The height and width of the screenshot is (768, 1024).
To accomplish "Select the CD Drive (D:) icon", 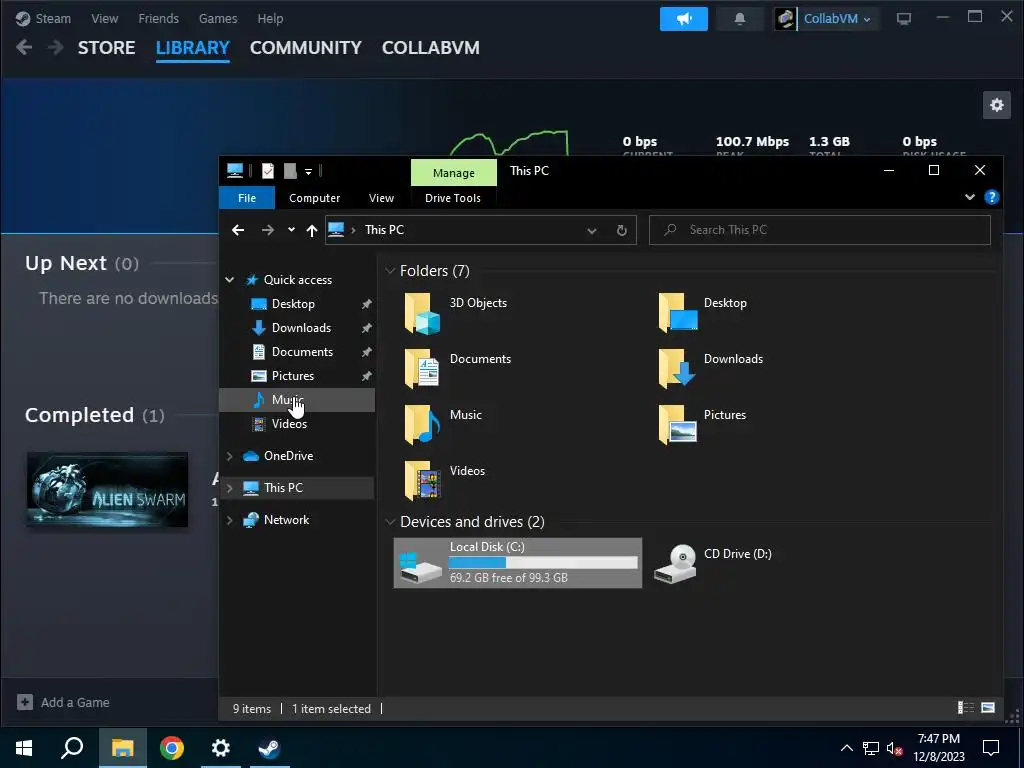I will coord(675,564).
